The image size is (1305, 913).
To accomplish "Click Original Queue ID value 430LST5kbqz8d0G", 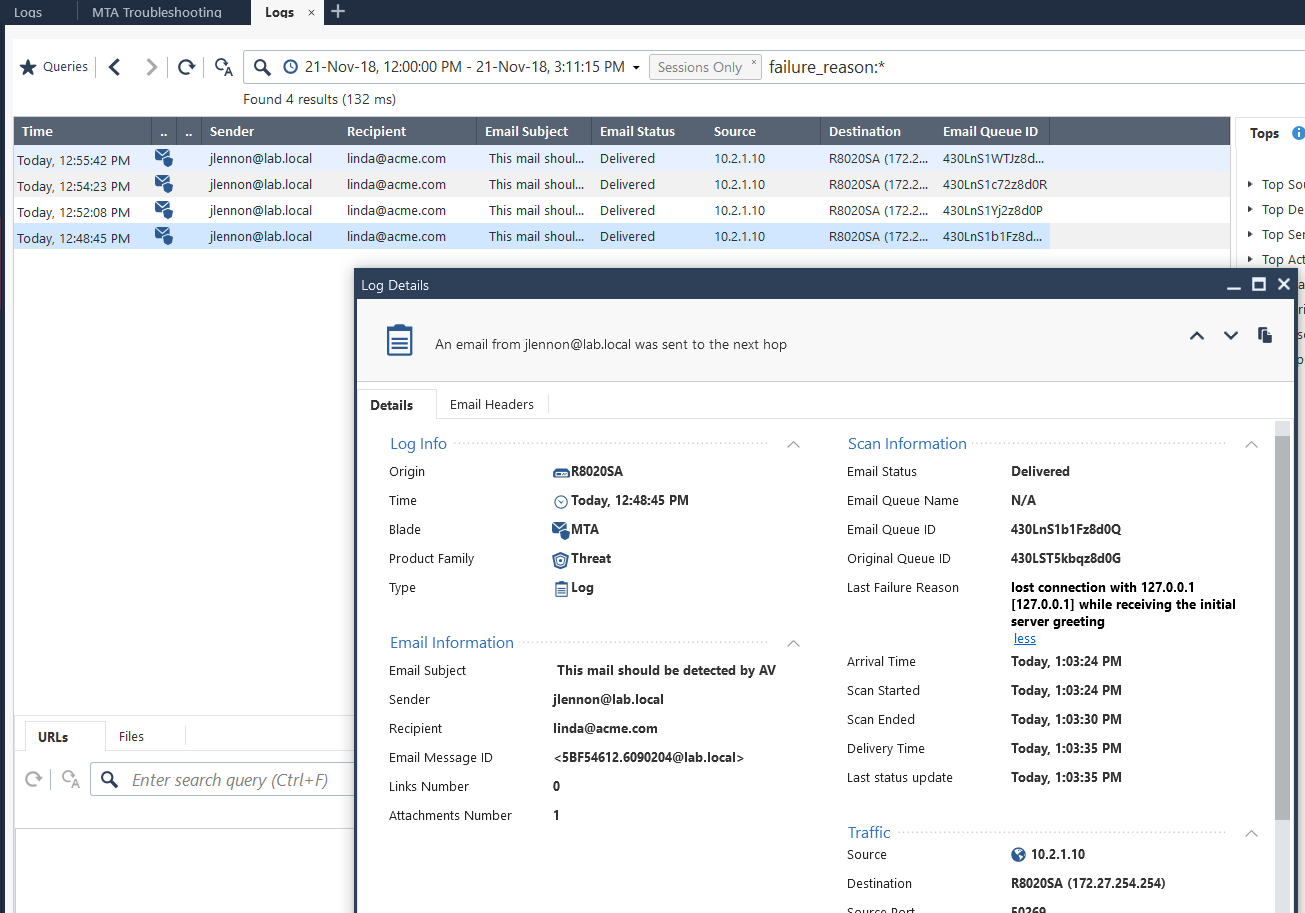I will pos(1066,559).
